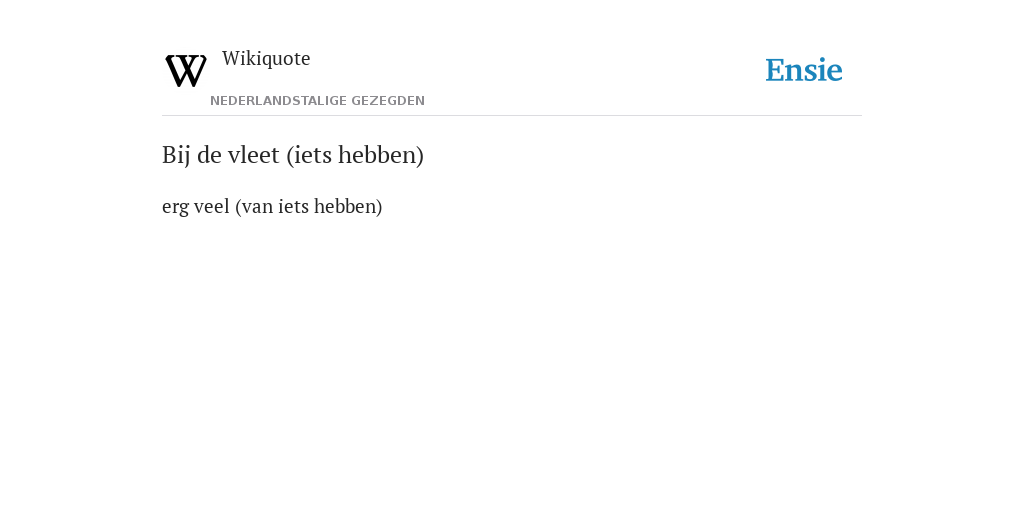This screenshot has width=1024, height=512.
Task: Click the word GEZEGDEN in the subtitle
Action: [x=388, y=101]
